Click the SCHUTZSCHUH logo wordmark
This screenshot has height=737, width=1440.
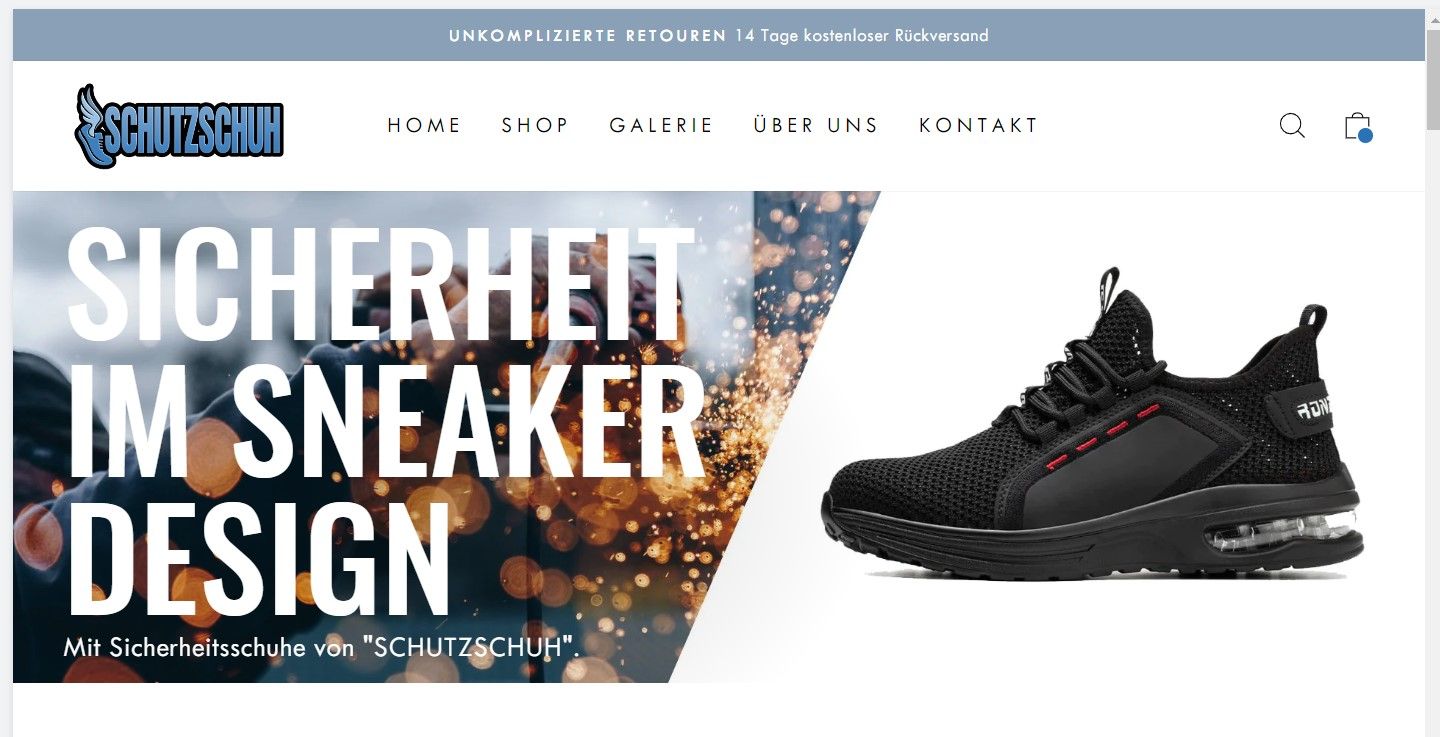(x=195, y=130)
